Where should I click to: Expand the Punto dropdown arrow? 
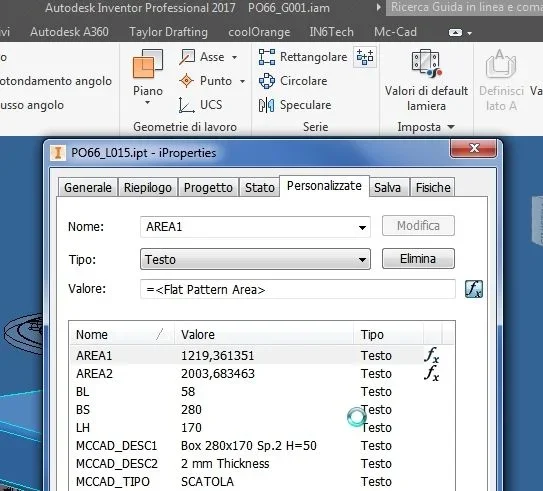click(x=242, y=82)
